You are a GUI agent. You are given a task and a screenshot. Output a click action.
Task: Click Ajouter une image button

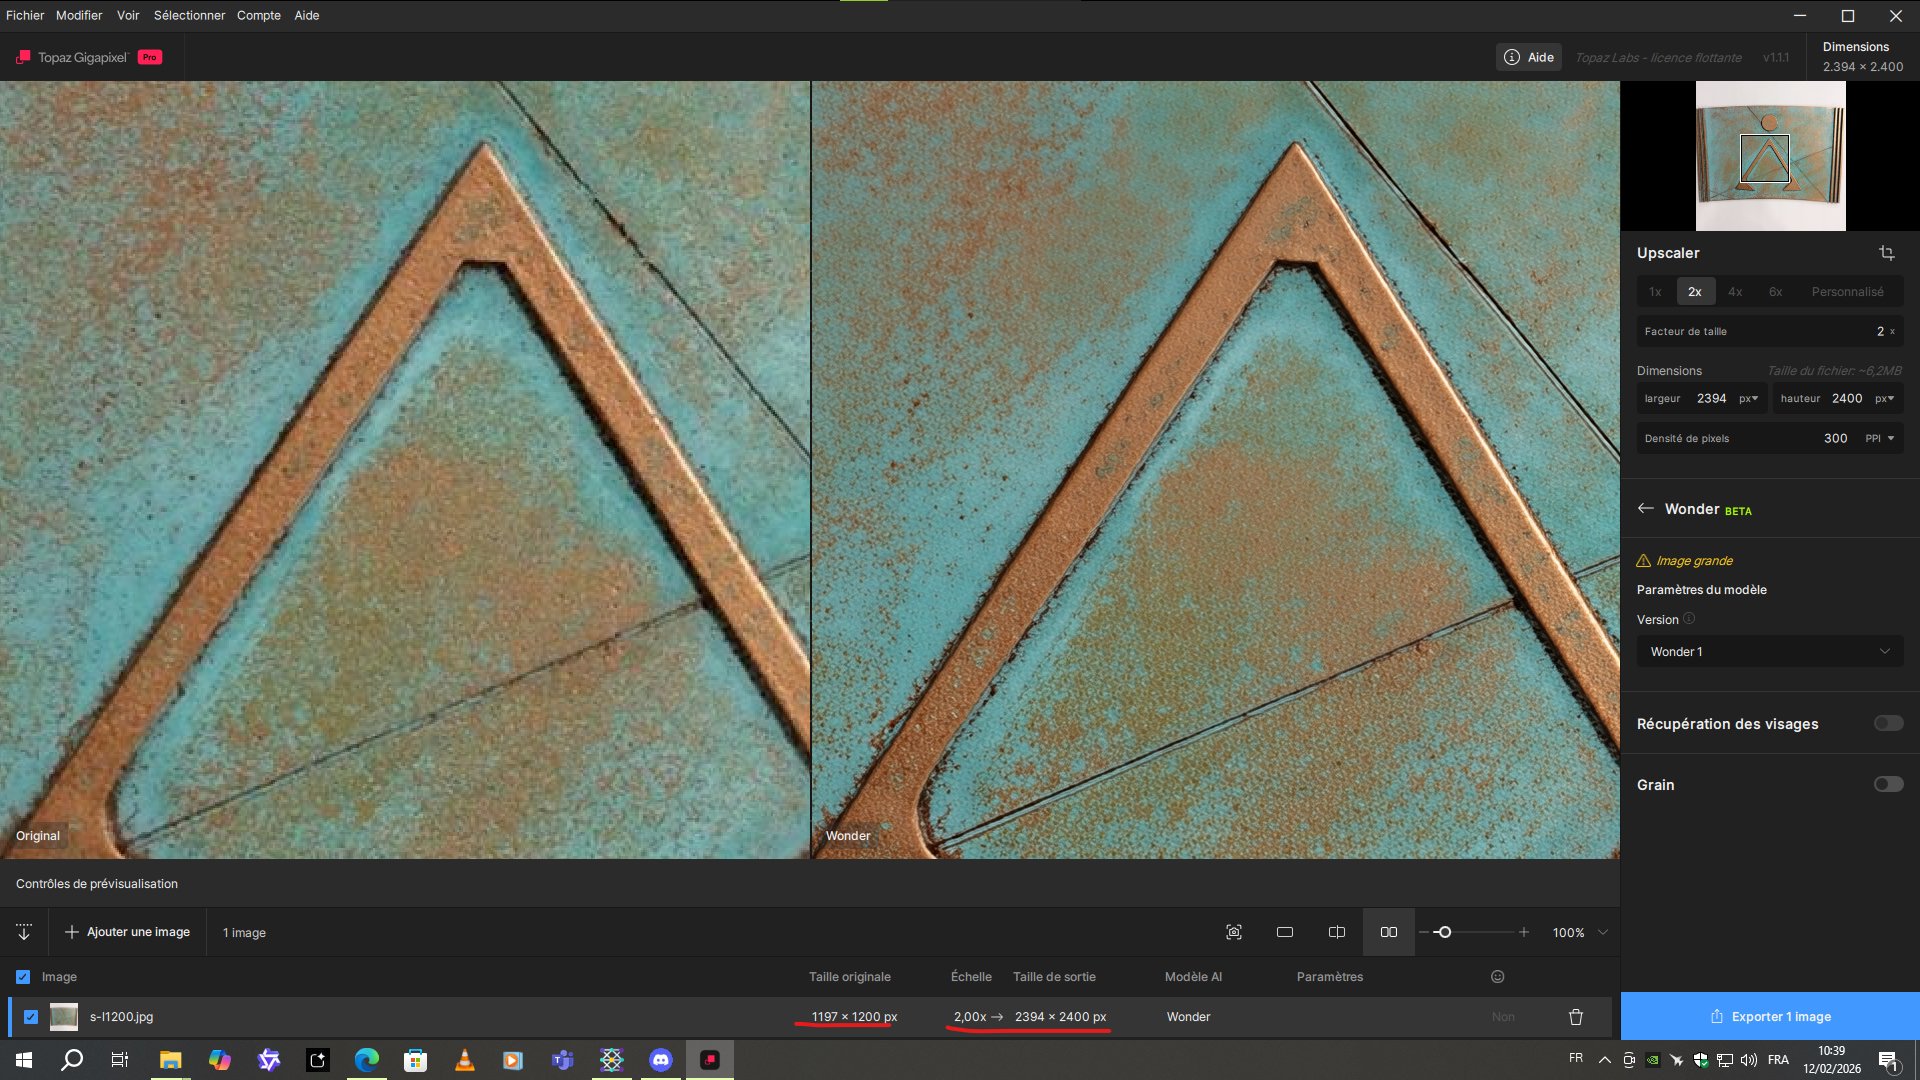click(128, 932)
